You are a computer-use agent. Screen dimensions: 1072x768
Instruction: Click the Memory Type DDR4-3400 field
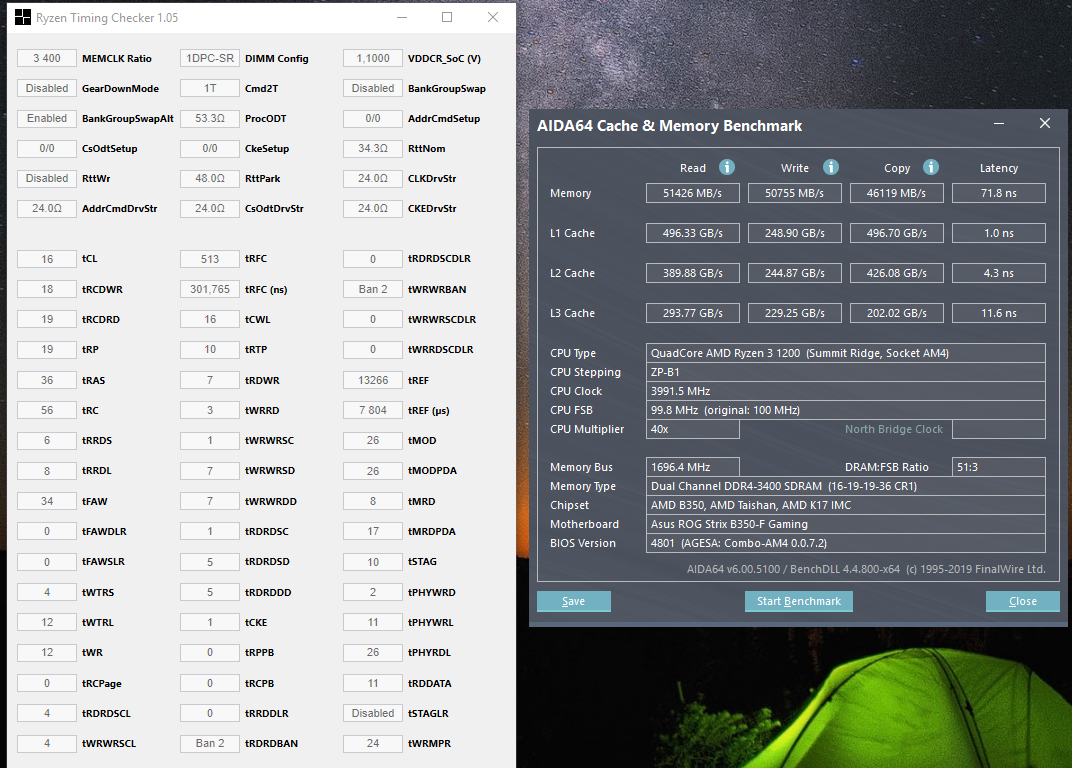pos(846,486)
